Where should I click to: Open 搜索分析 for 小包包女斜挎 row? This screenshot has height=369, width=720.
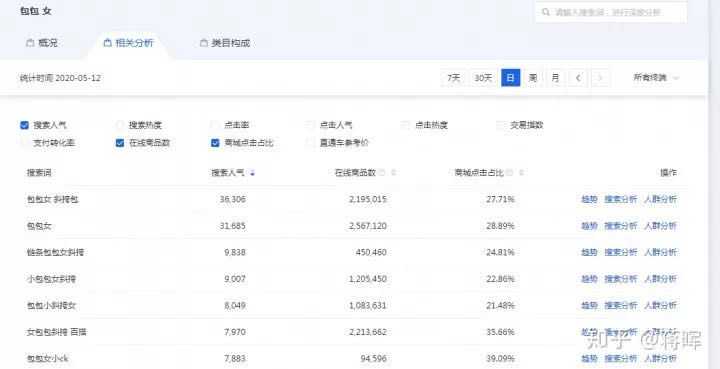[621, 279]
